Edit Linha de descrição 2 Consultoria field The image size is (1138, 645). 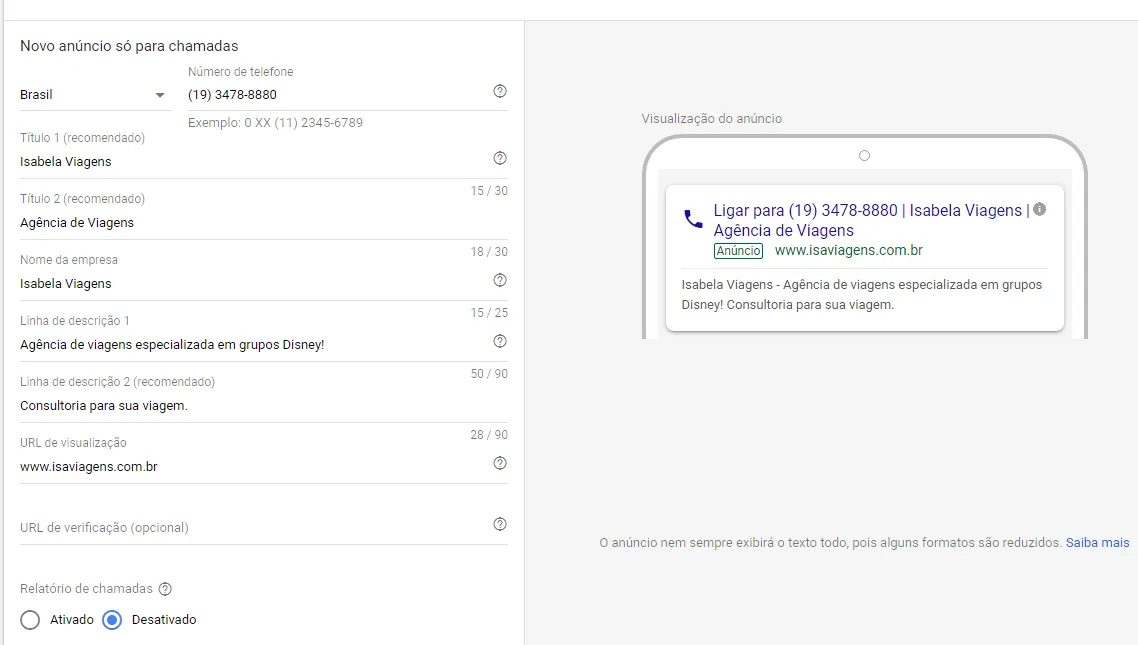click(263, 406)
